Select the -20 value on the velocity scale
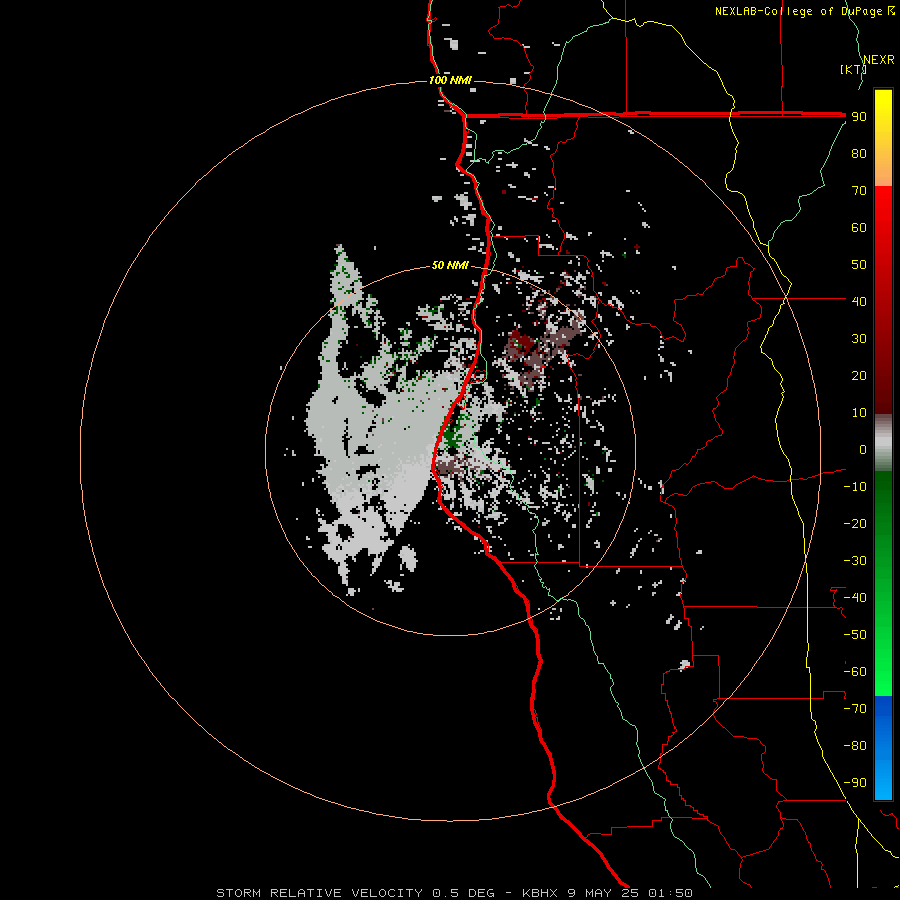Viewport: 900px width, 900px height. (855, 523)
